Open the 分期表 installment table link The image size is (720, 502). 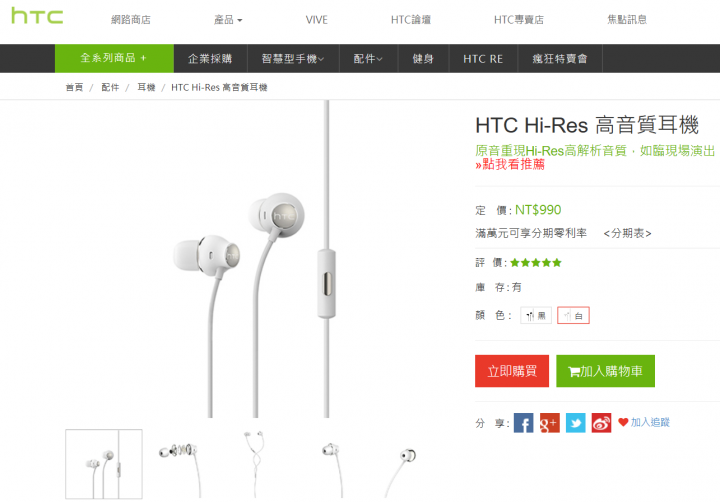(x=627, y=233)
